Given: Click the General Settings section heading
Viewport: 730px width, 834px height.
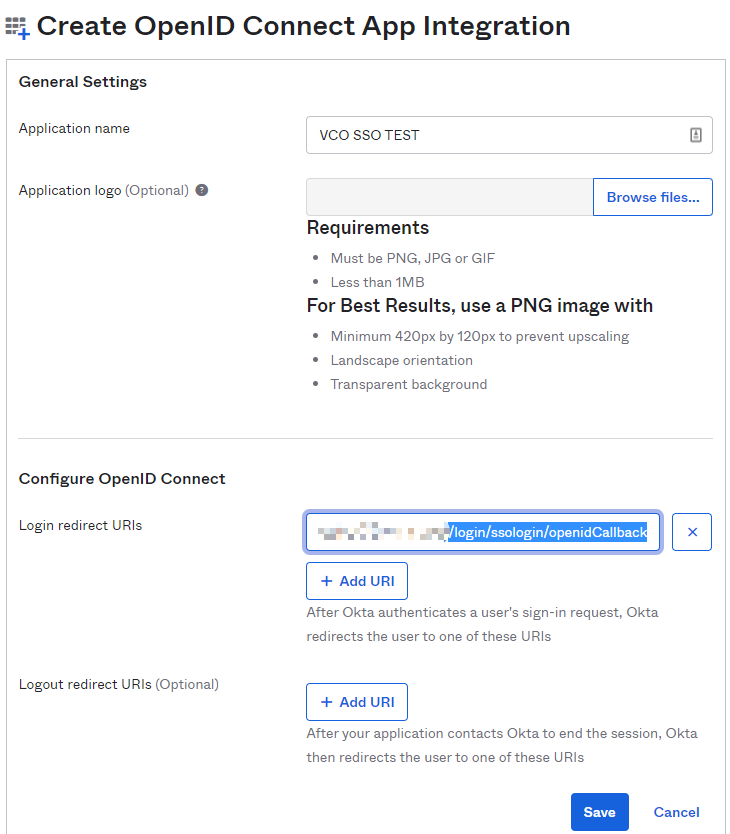Looking at the screenshot, I should coord(82,82).
